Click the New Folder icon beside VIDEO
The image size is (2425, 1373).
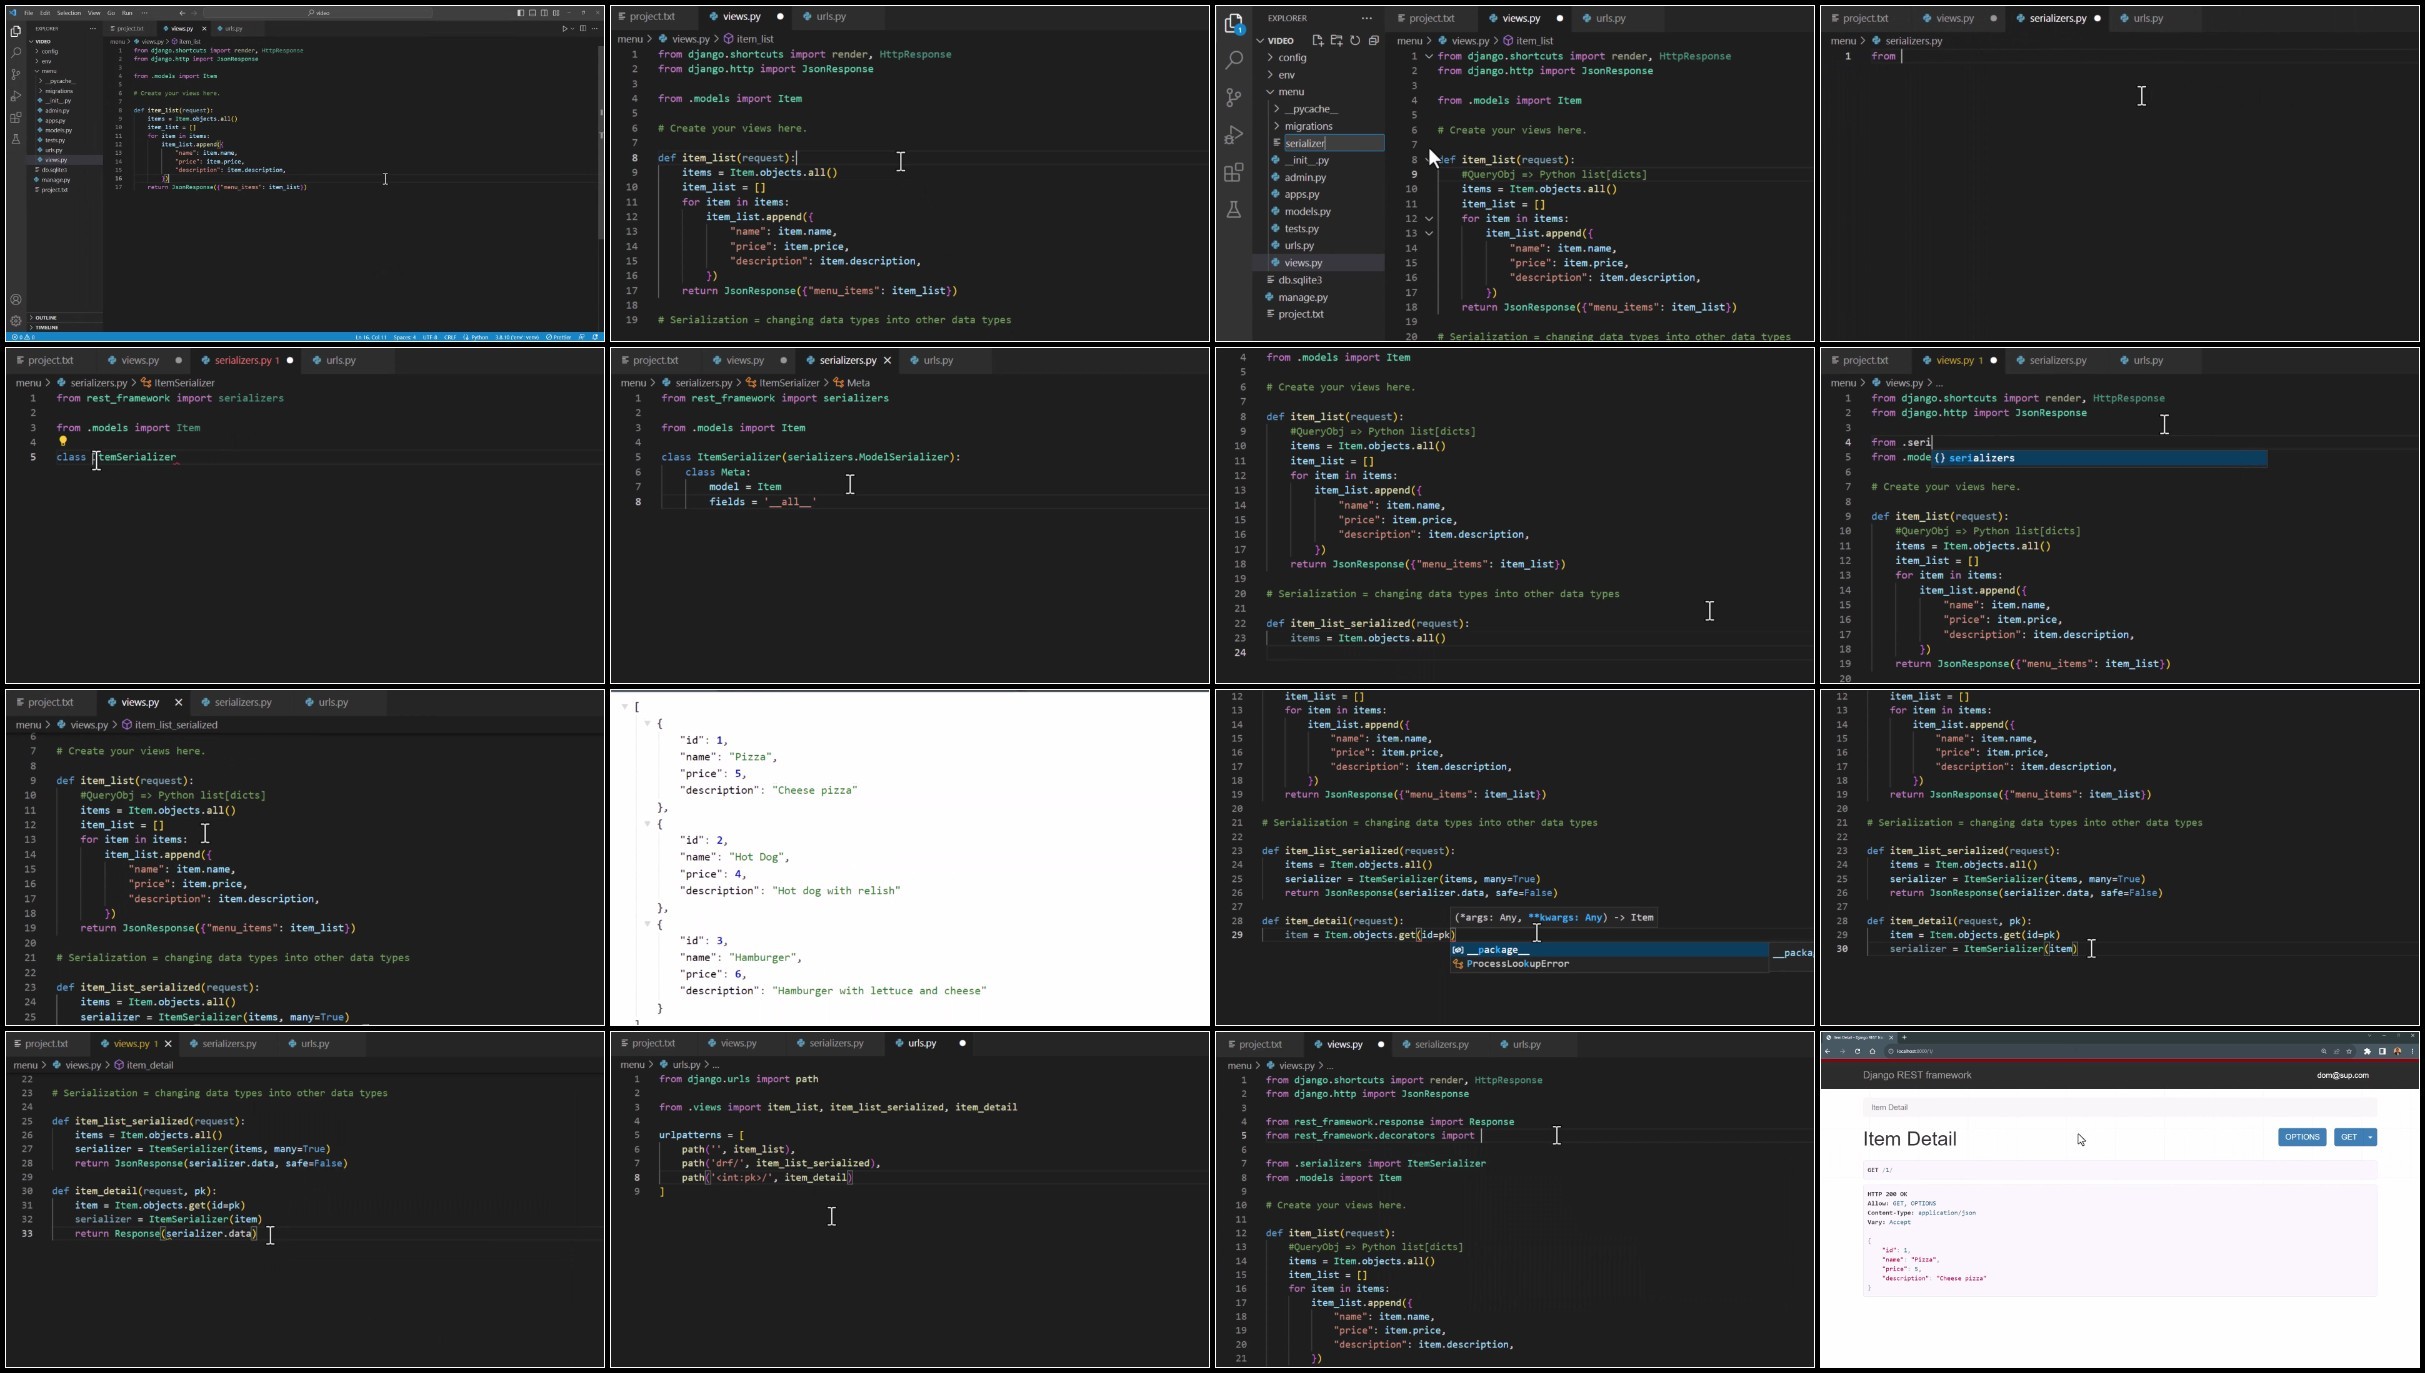click(1336, 41)
